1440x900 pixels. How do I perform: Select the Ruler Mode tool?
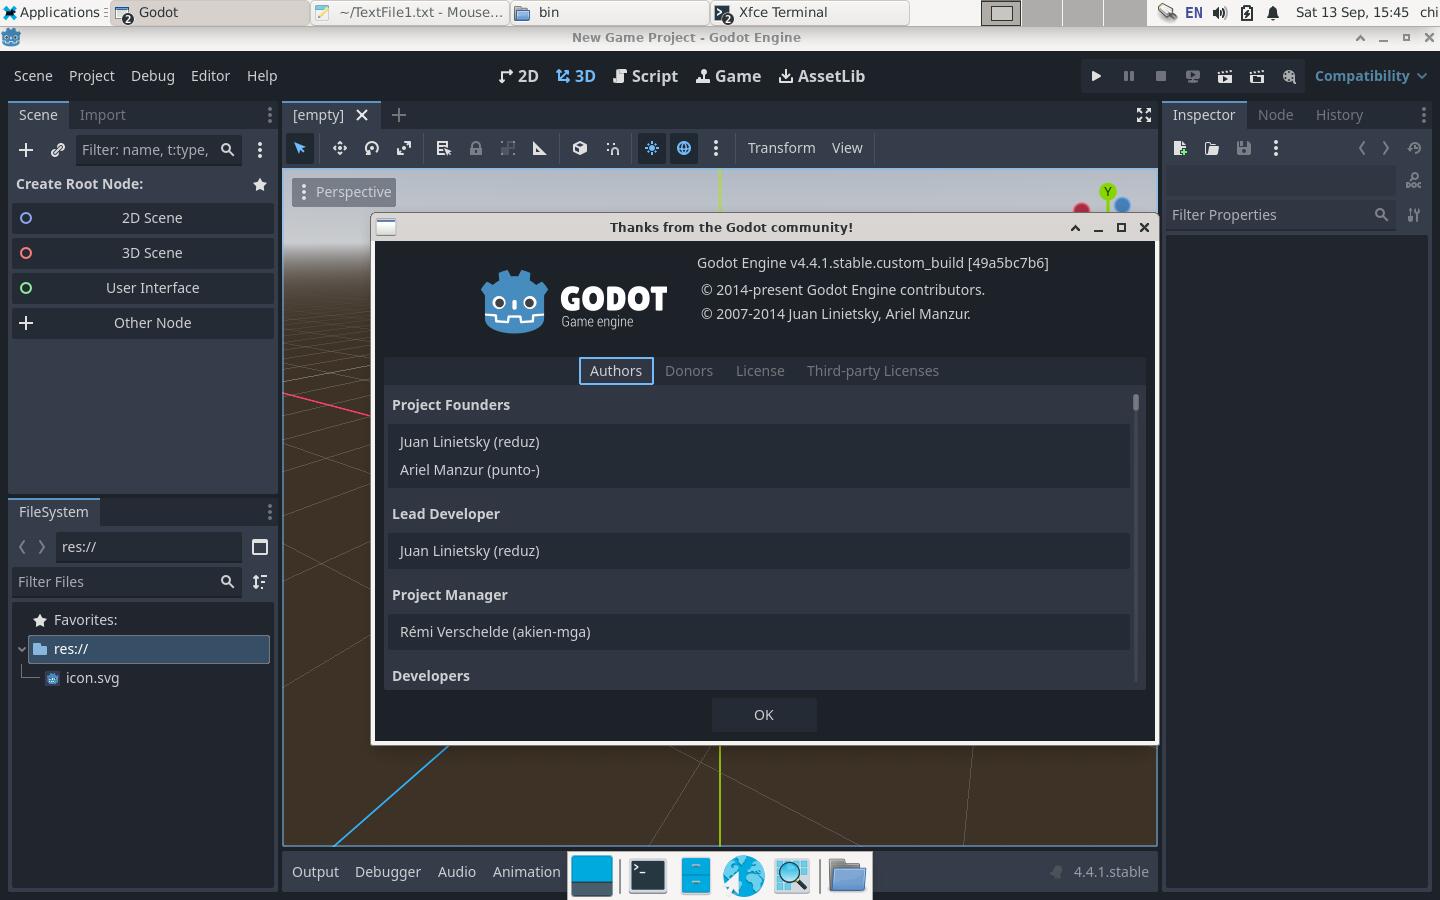[540, 148]
